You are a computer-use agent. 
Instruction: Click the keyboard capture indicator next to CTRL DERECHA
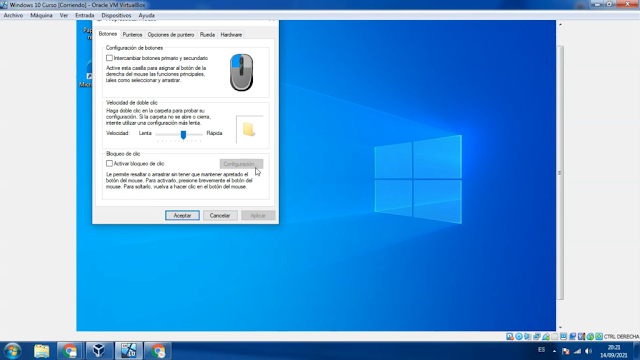tap(599, 336)
